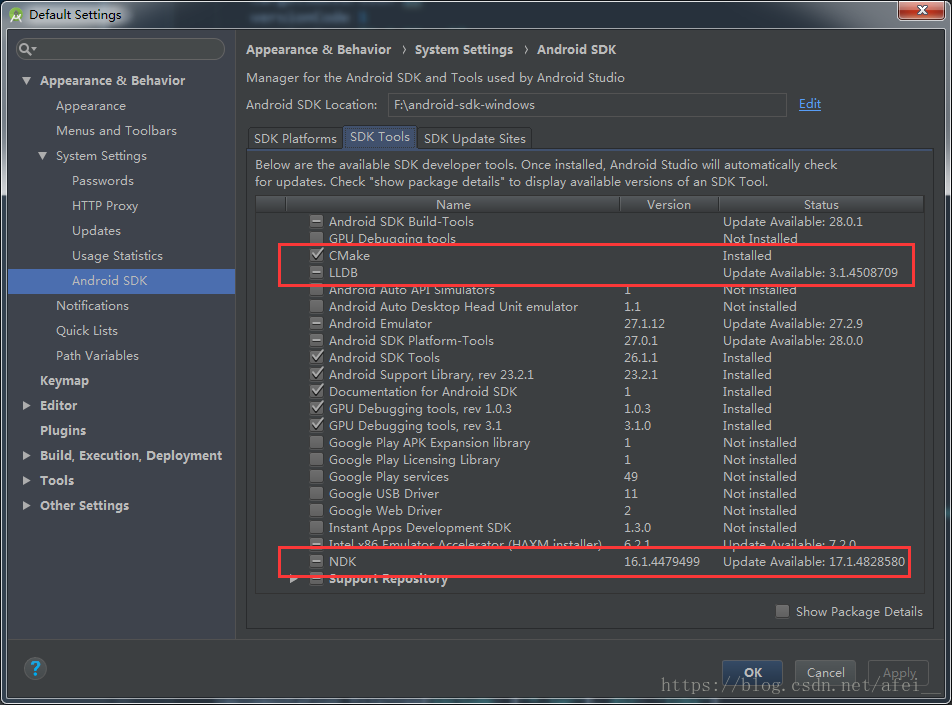Screen dimensions: 952x705
Task: Open the Plugins settings
Action: pyautogui.click(x=63, y=431)
